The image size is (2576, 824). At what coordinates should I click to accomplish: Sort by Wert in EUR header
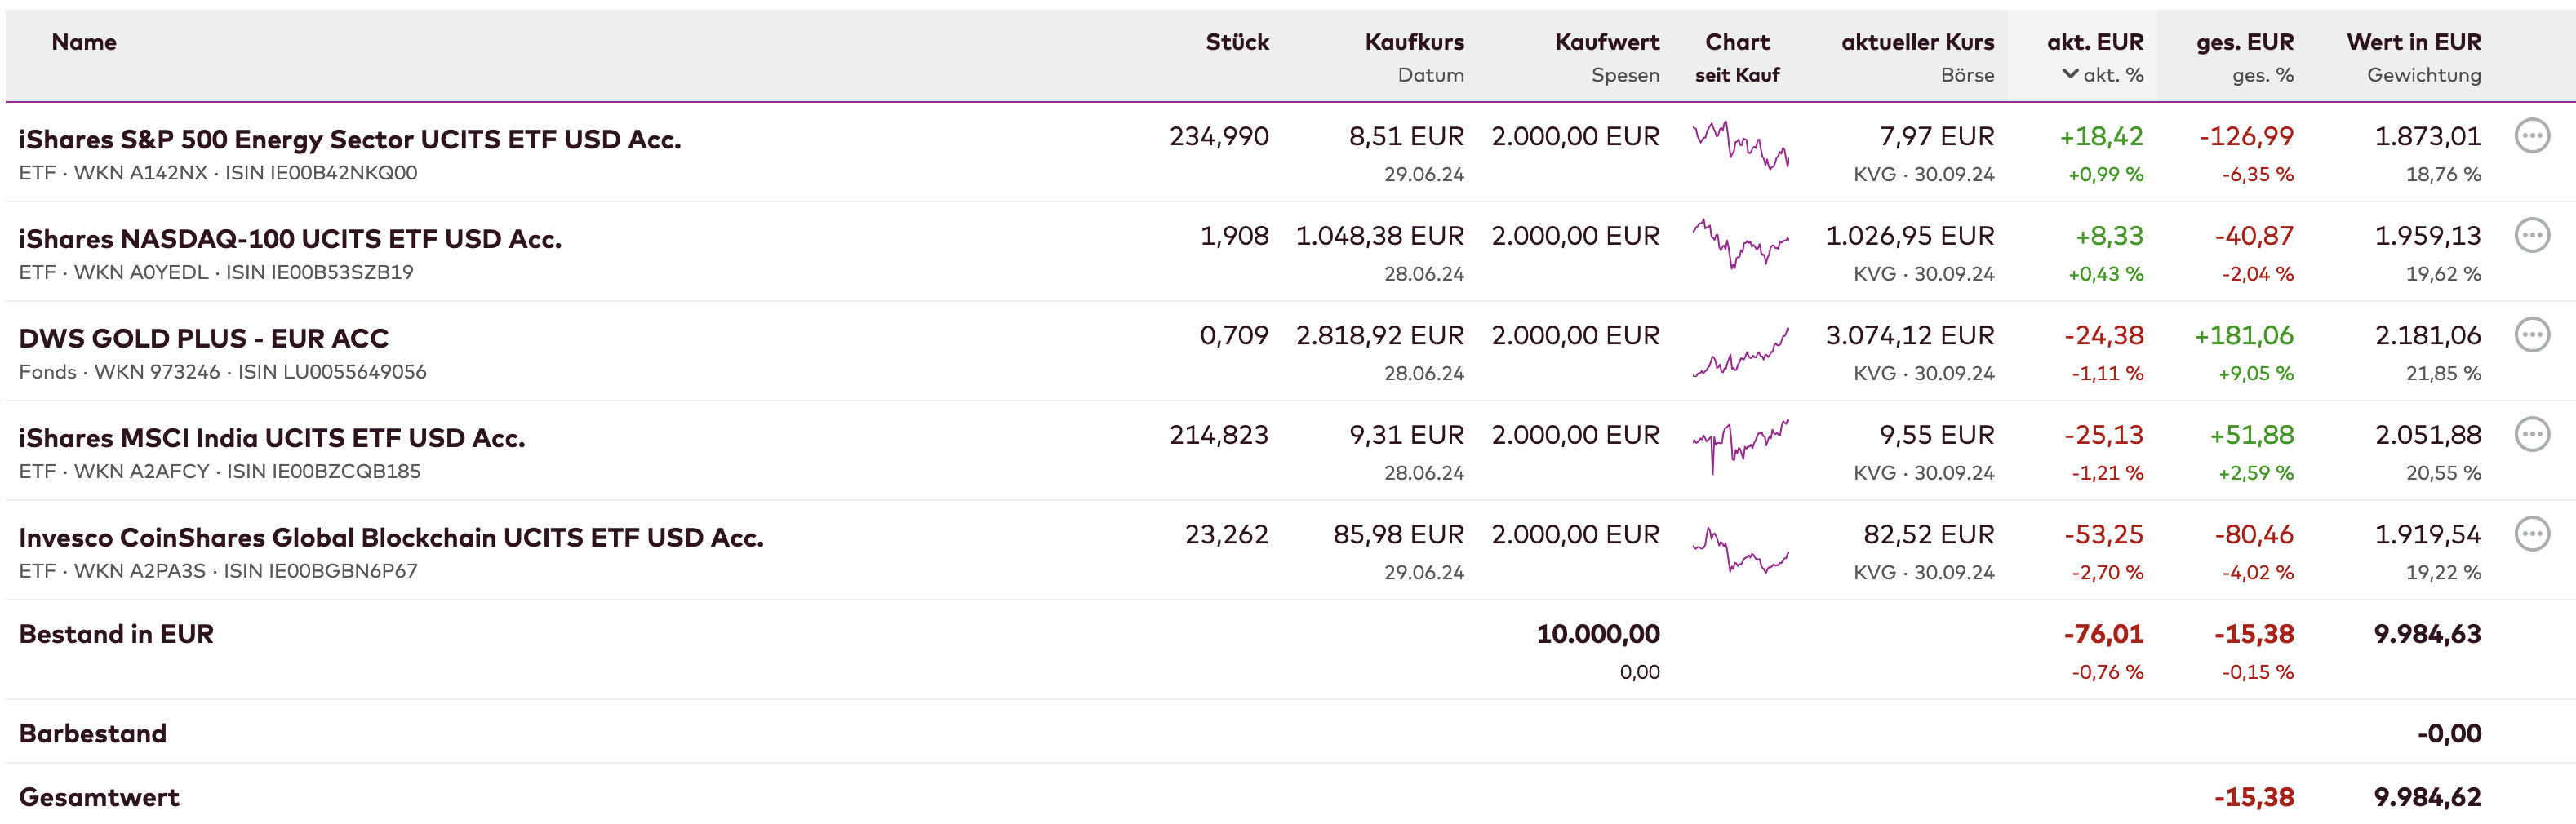(x=2413, y=42)
